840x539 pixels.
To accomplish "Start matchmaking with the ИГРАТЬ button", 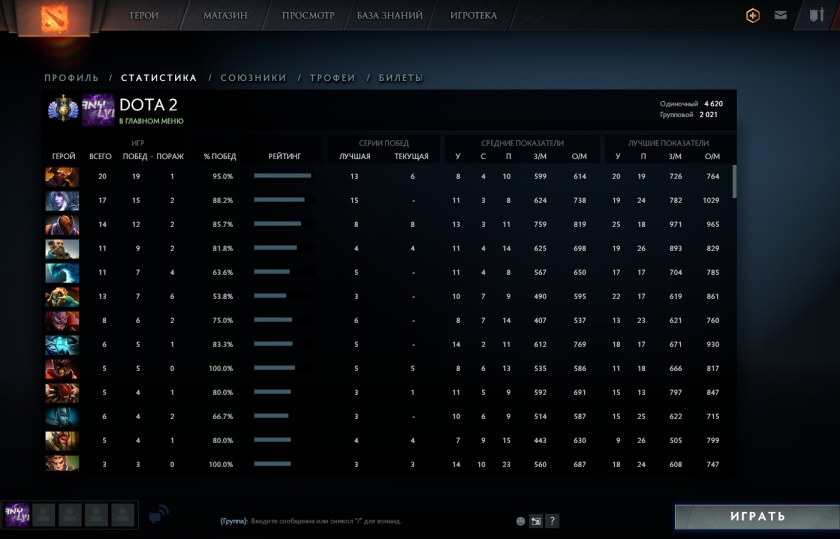I will 758,516.
